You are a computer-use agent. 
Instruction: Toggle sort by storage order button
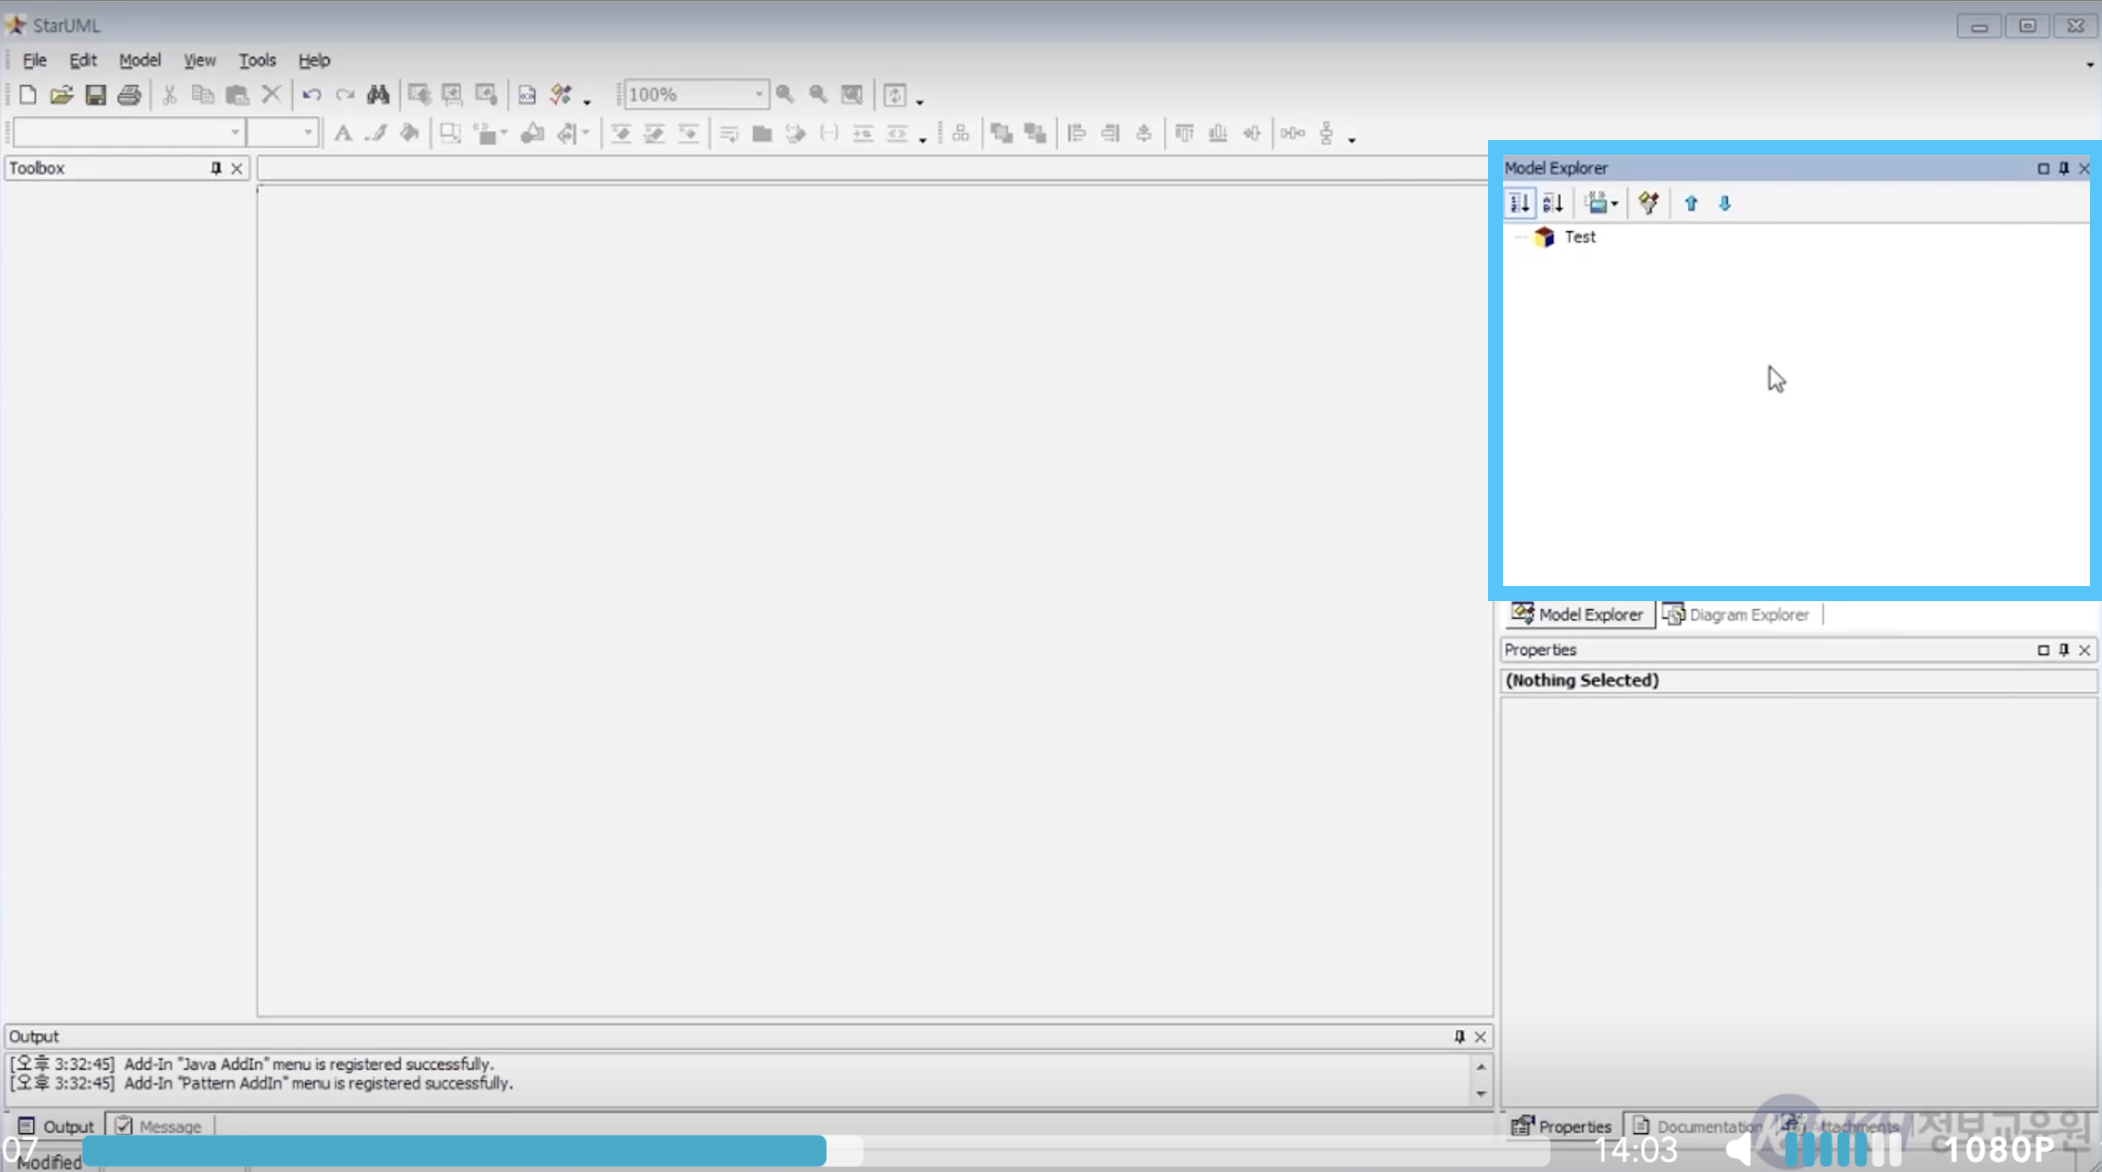point(1519,203)
